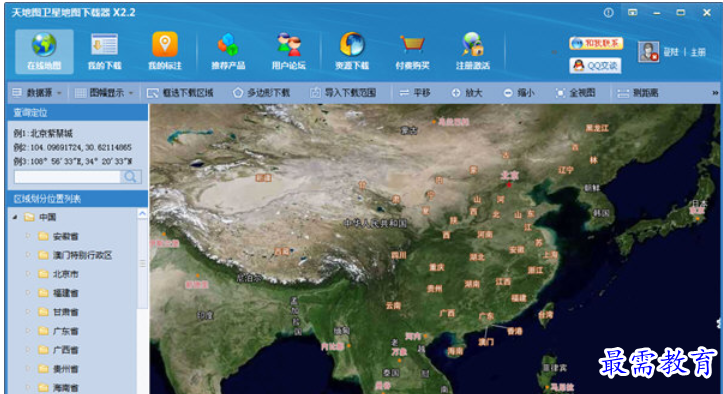Select 贵州省 in the region tree

[65, 369]
